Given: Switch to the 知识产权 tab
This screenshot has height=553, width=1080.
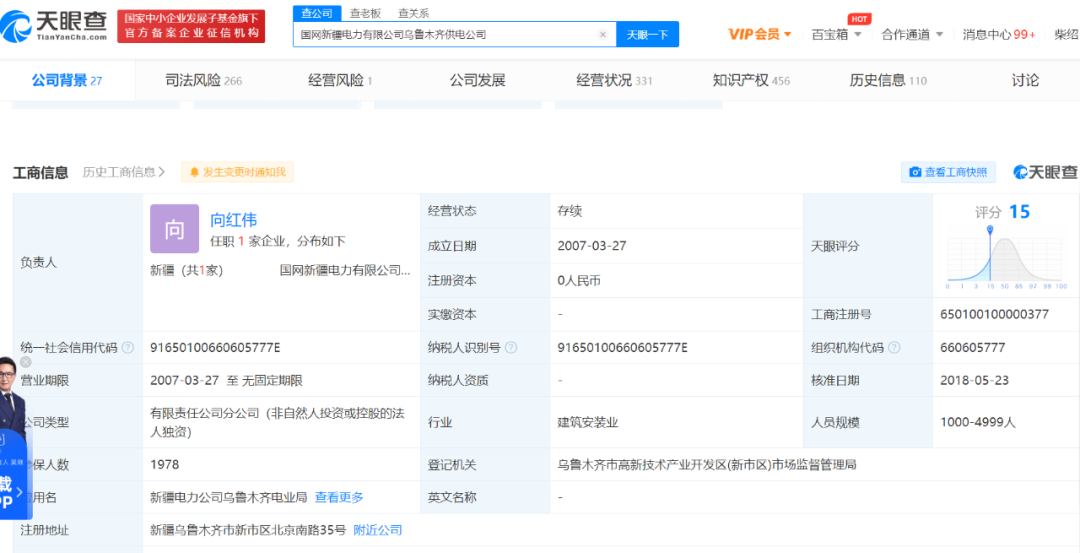Looking at the screenshot, I should [750, 81].
